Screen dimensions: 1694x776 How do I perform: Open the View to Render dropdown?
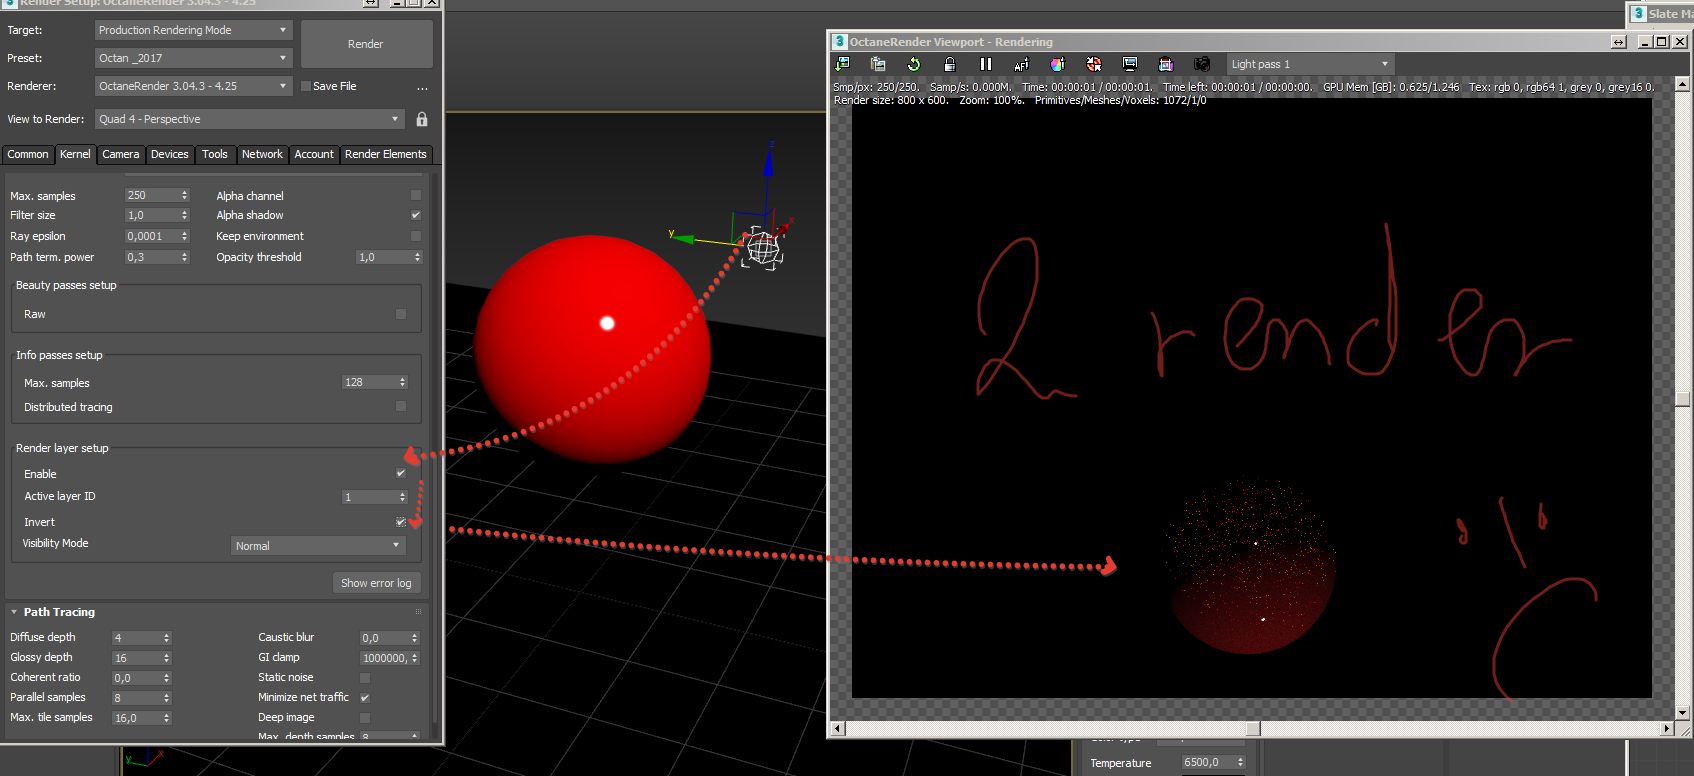(249, 119)
